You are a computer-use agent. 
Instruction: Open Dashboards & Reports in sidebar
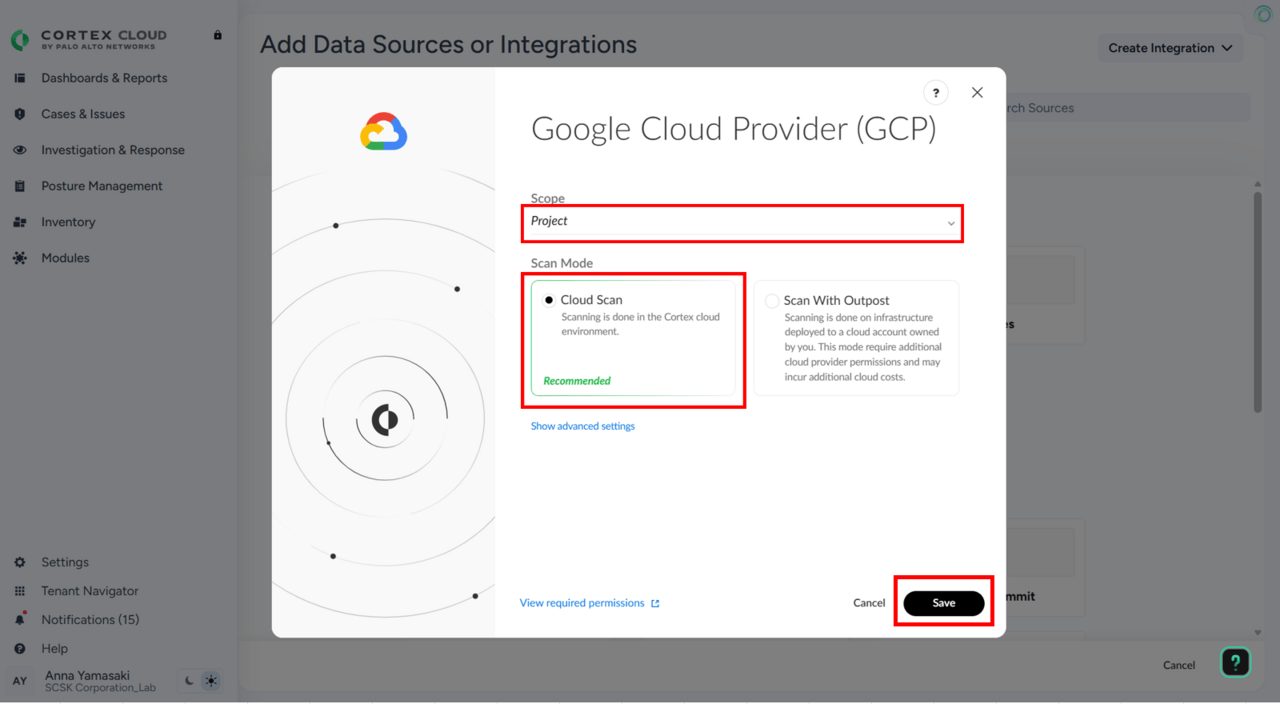click(104, 78)
